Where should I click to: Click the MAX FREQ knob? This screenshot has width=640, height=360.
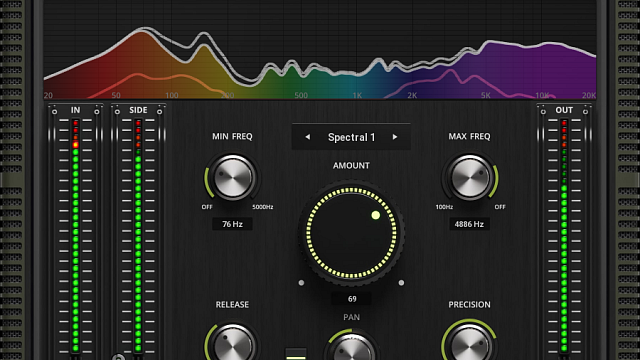click(x=470, y=178)
